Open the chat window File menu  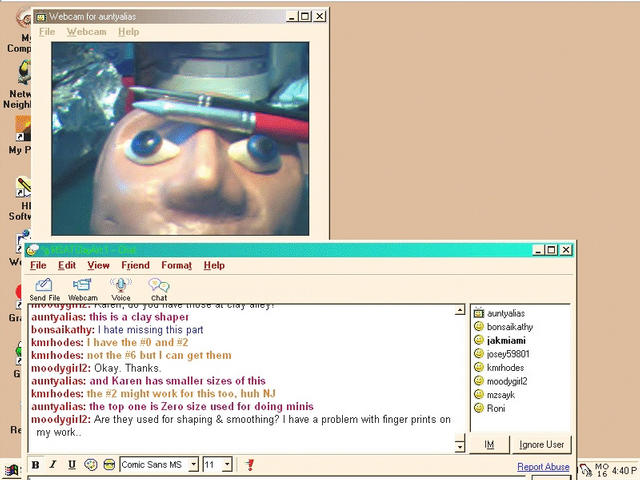click(38, 265)
